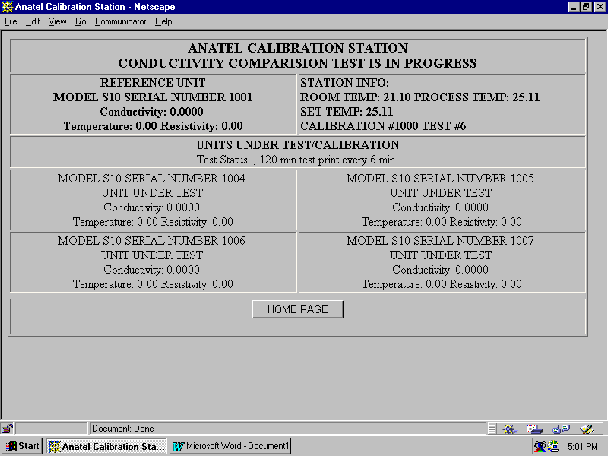
Task: Click the Test Status 120 min line
Action: click(296, 159)
